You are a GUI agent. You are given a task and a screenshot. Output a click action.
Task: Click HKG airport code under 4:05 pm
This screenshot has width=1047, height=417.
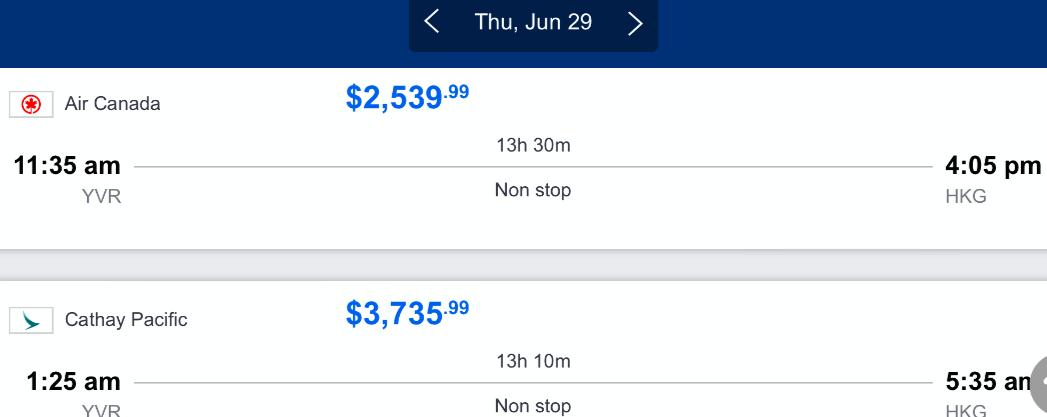pyautogui.click(x=966, y=197)
